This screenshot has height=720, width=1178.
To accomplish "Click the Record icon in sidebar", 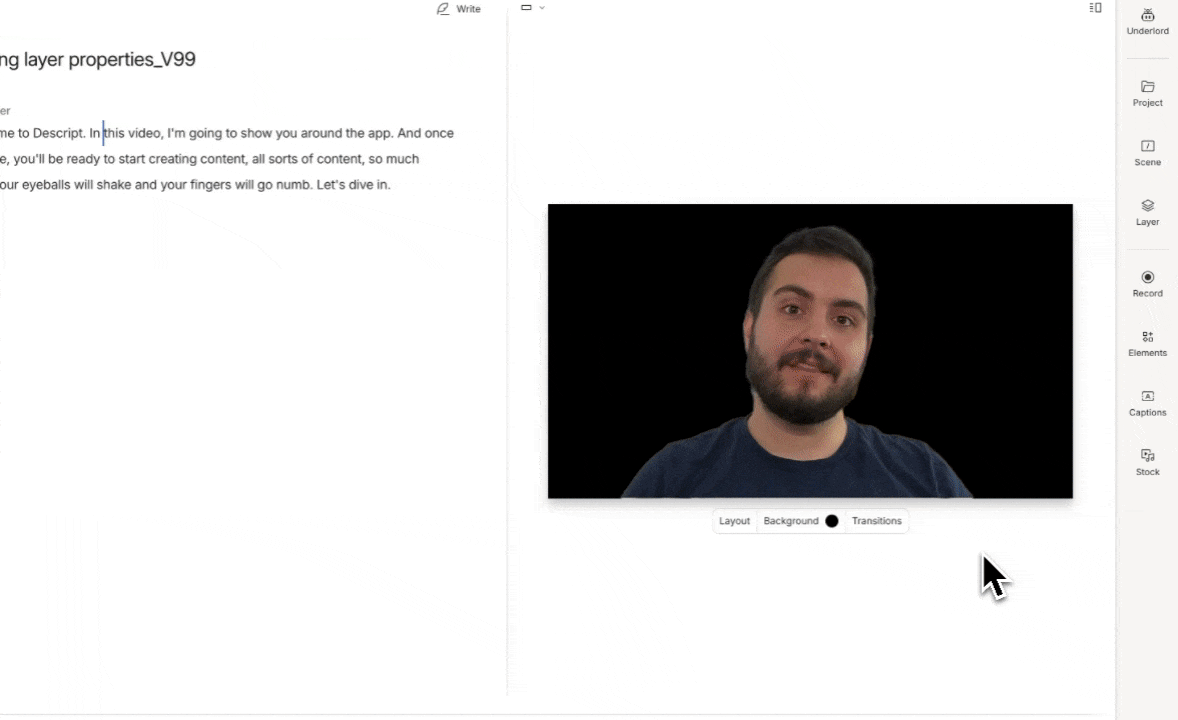I will 1147,283.
